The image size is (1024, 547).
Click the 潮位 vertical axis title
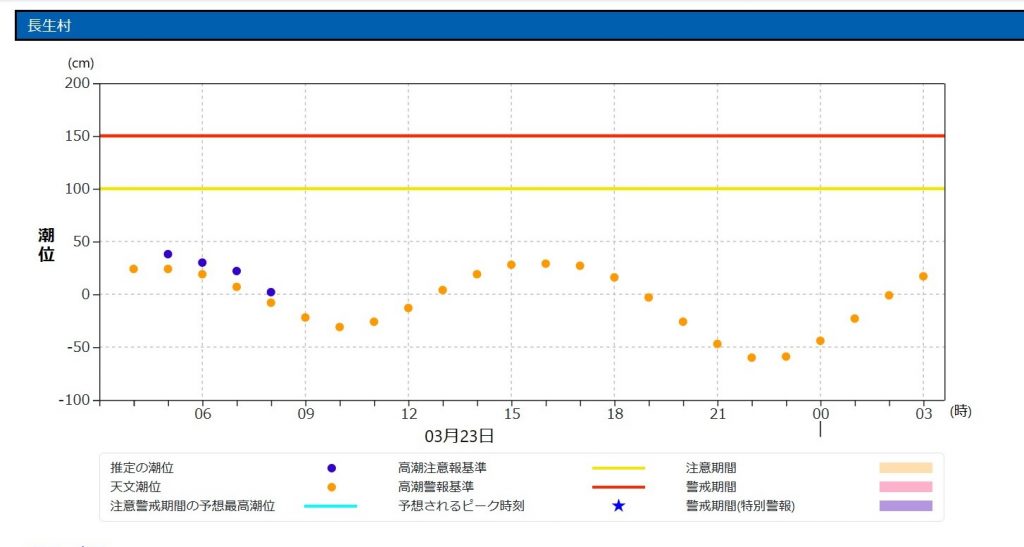coord(46,245)
